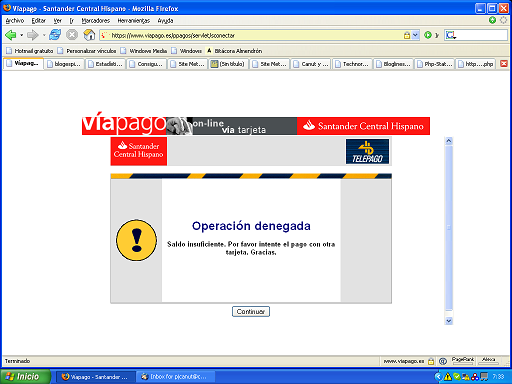Switch to the blogespi... tab
The height and width of the screenshot is (384, 512).
[64, 64]
